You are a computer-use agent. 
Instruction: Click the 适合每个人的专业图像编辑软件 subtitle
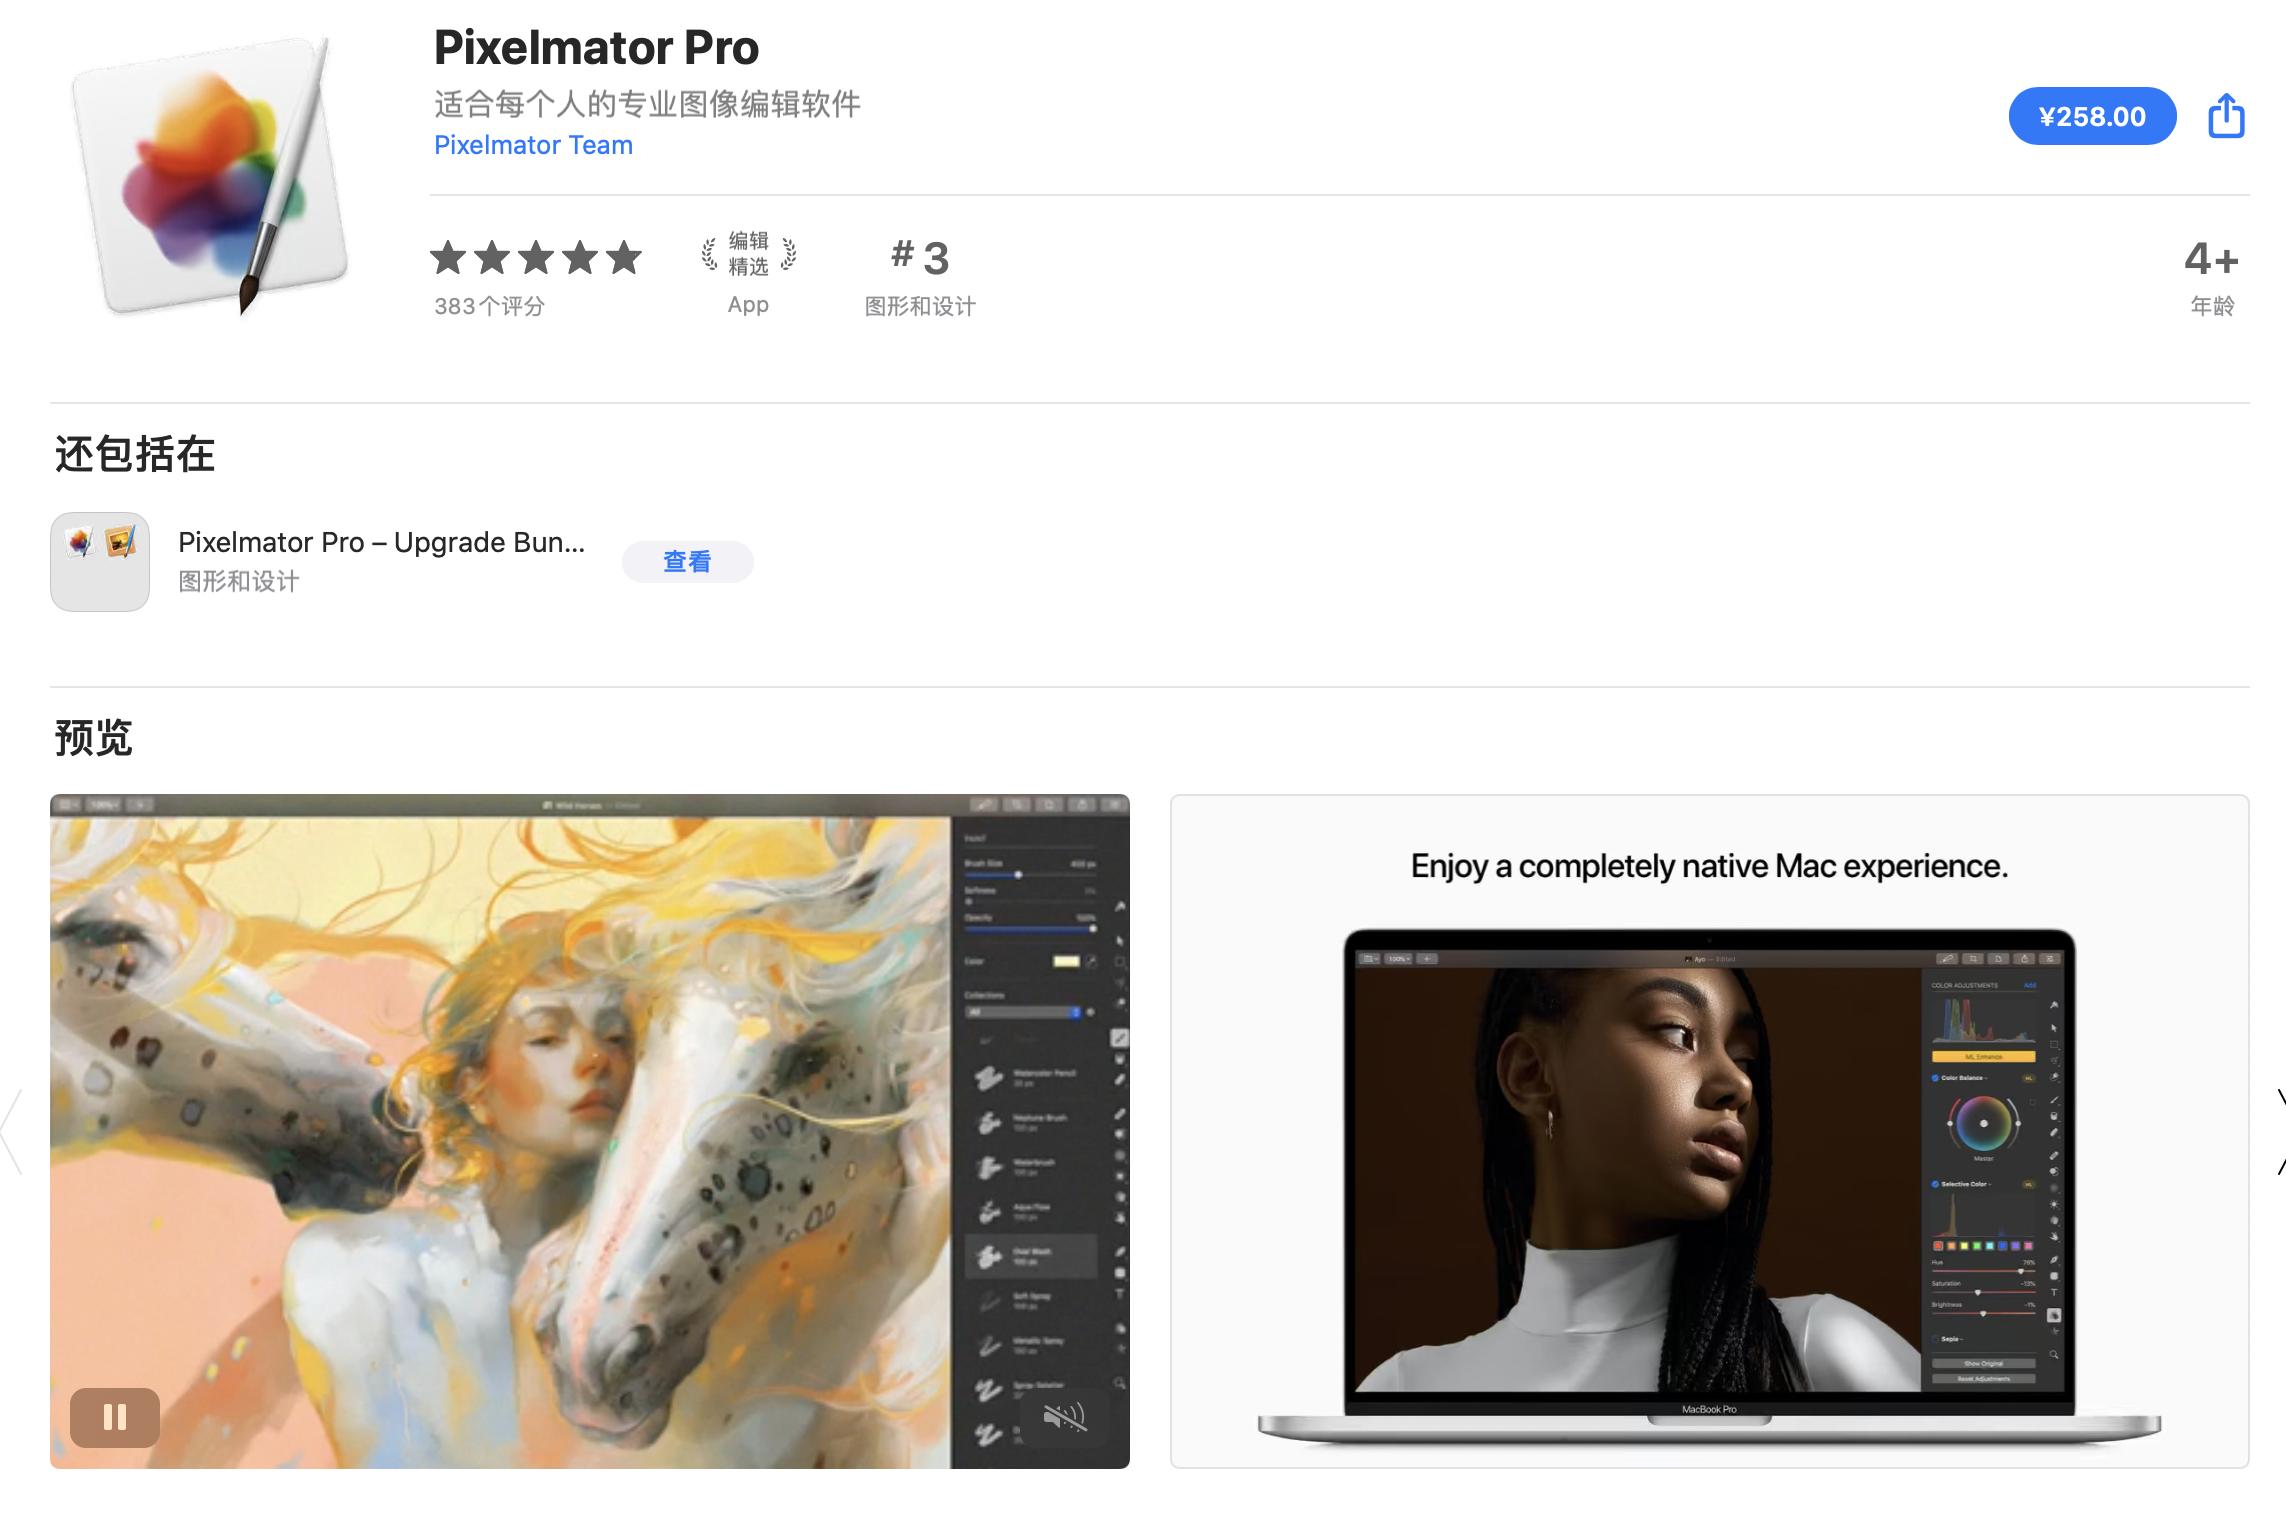pos(647,104)
